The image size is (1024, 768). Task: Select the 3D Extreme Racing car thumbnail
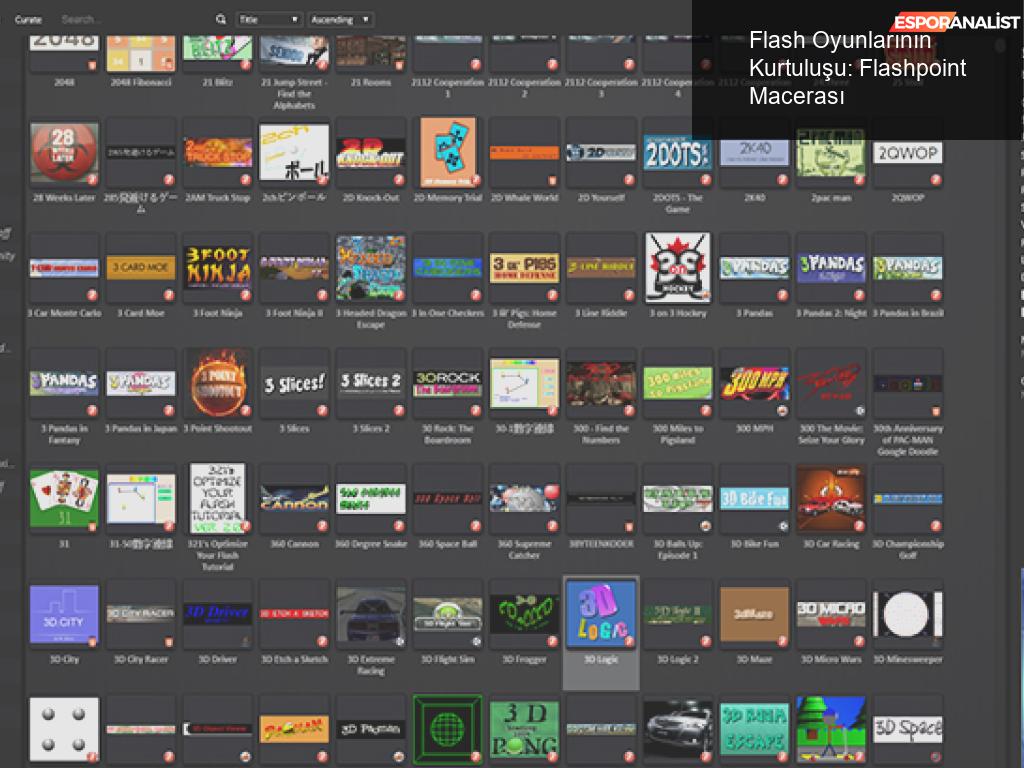pyautogui.click(x=371, y=614)
